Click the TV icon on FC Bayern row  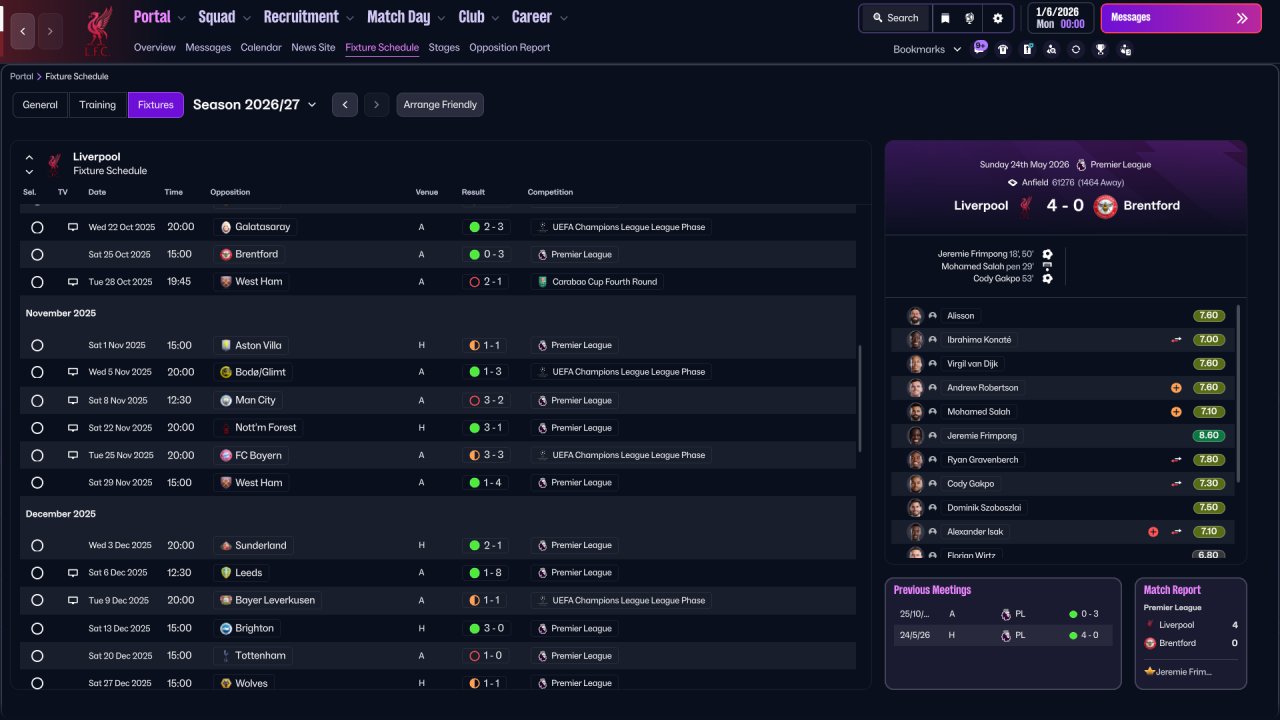pos(73,455)
